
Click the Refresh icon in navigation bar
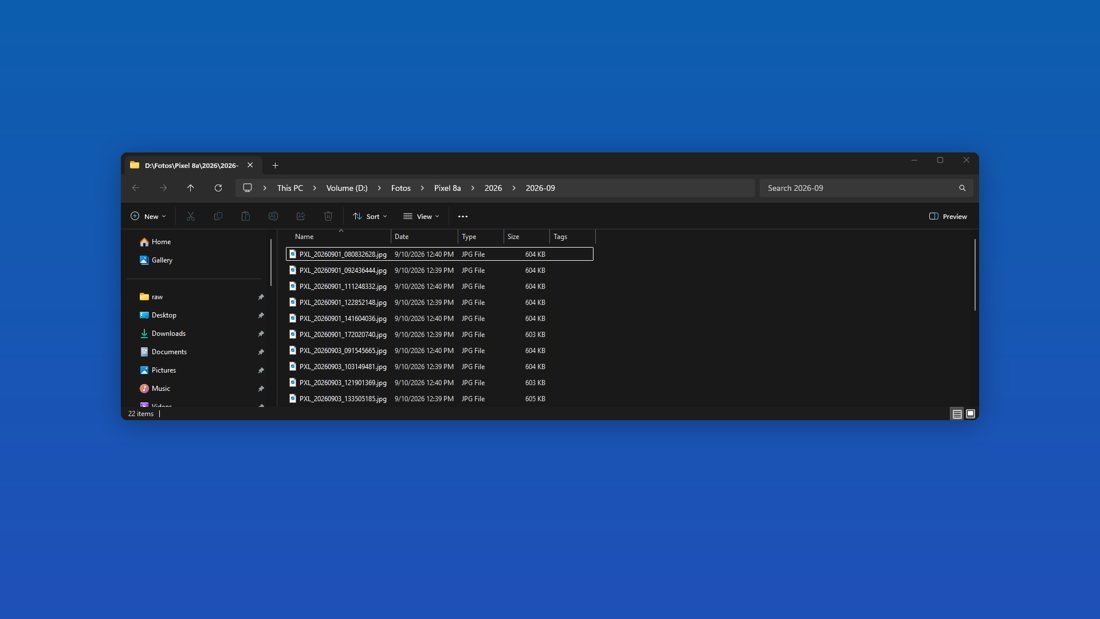point(218,188)
